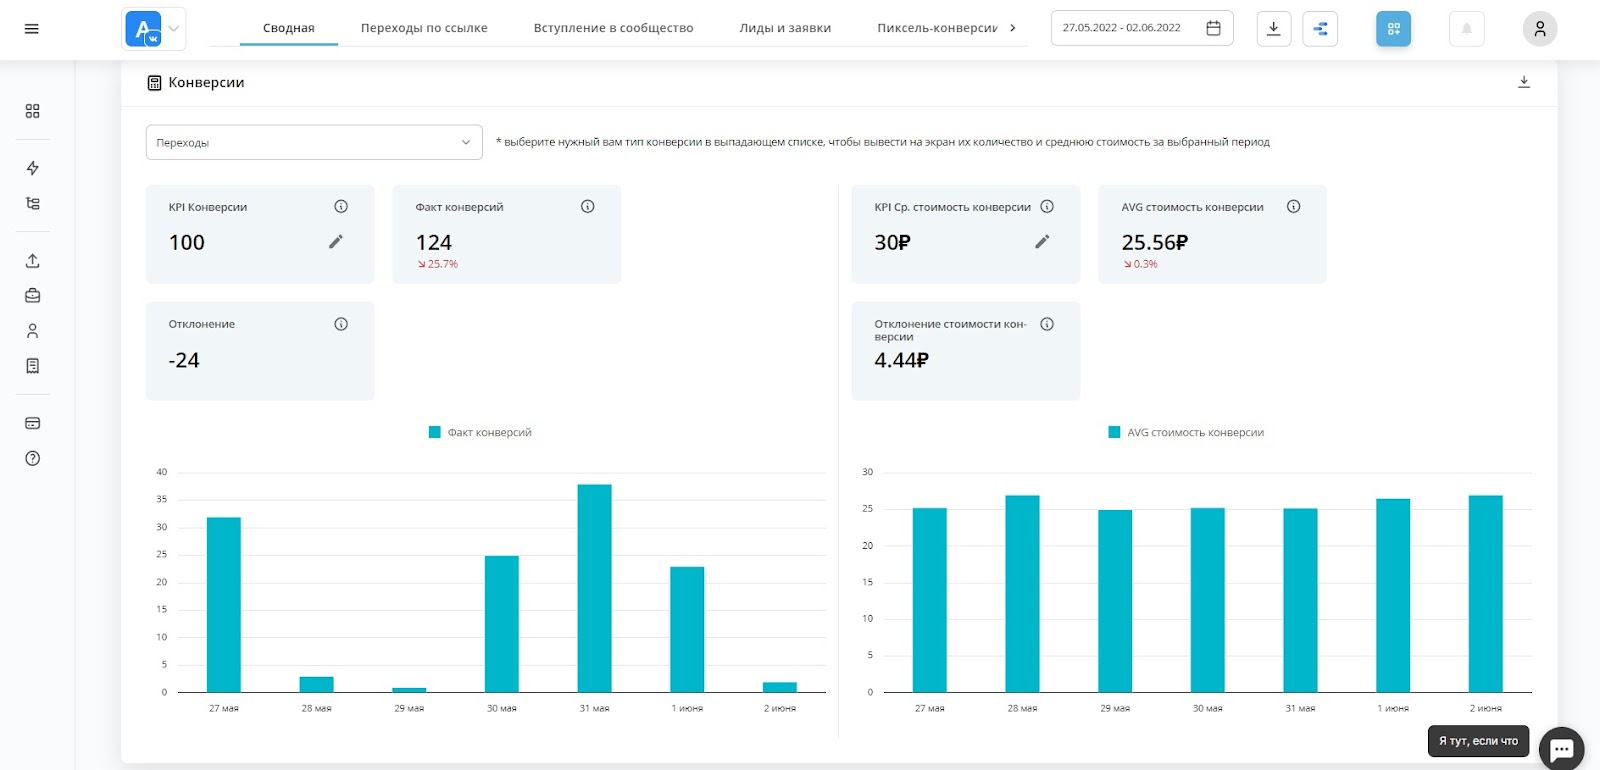This screenshot has width=1600, height=770.
Task: Open the upload icon in sidebar
Action: click(32, 261)
